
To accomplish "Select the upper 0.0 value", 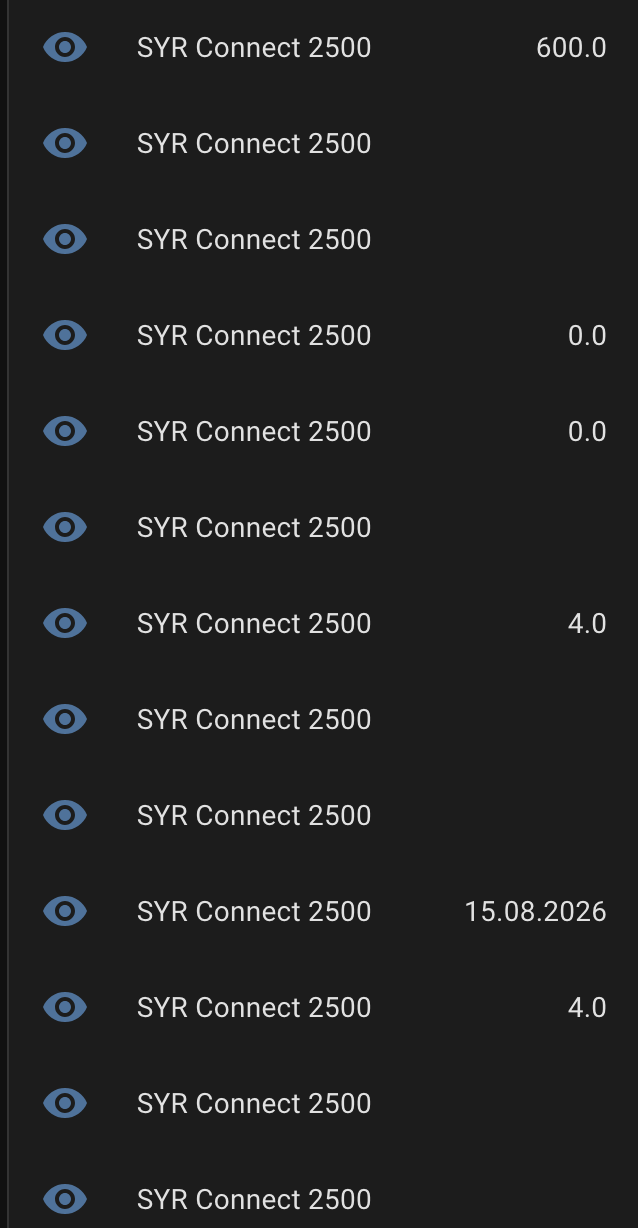I will 587,335.
